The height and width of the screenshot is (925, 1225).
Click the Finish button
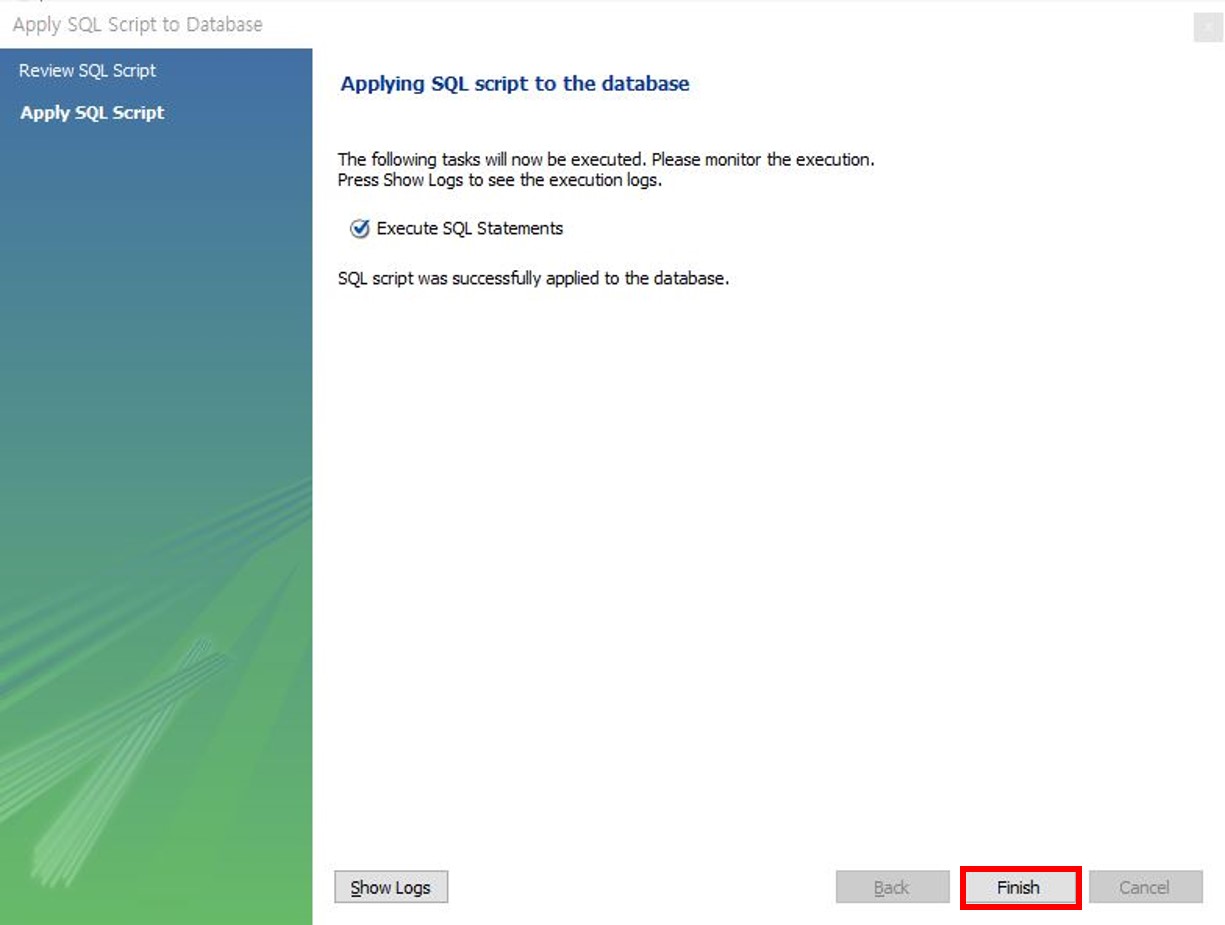tap(1019, 887)
